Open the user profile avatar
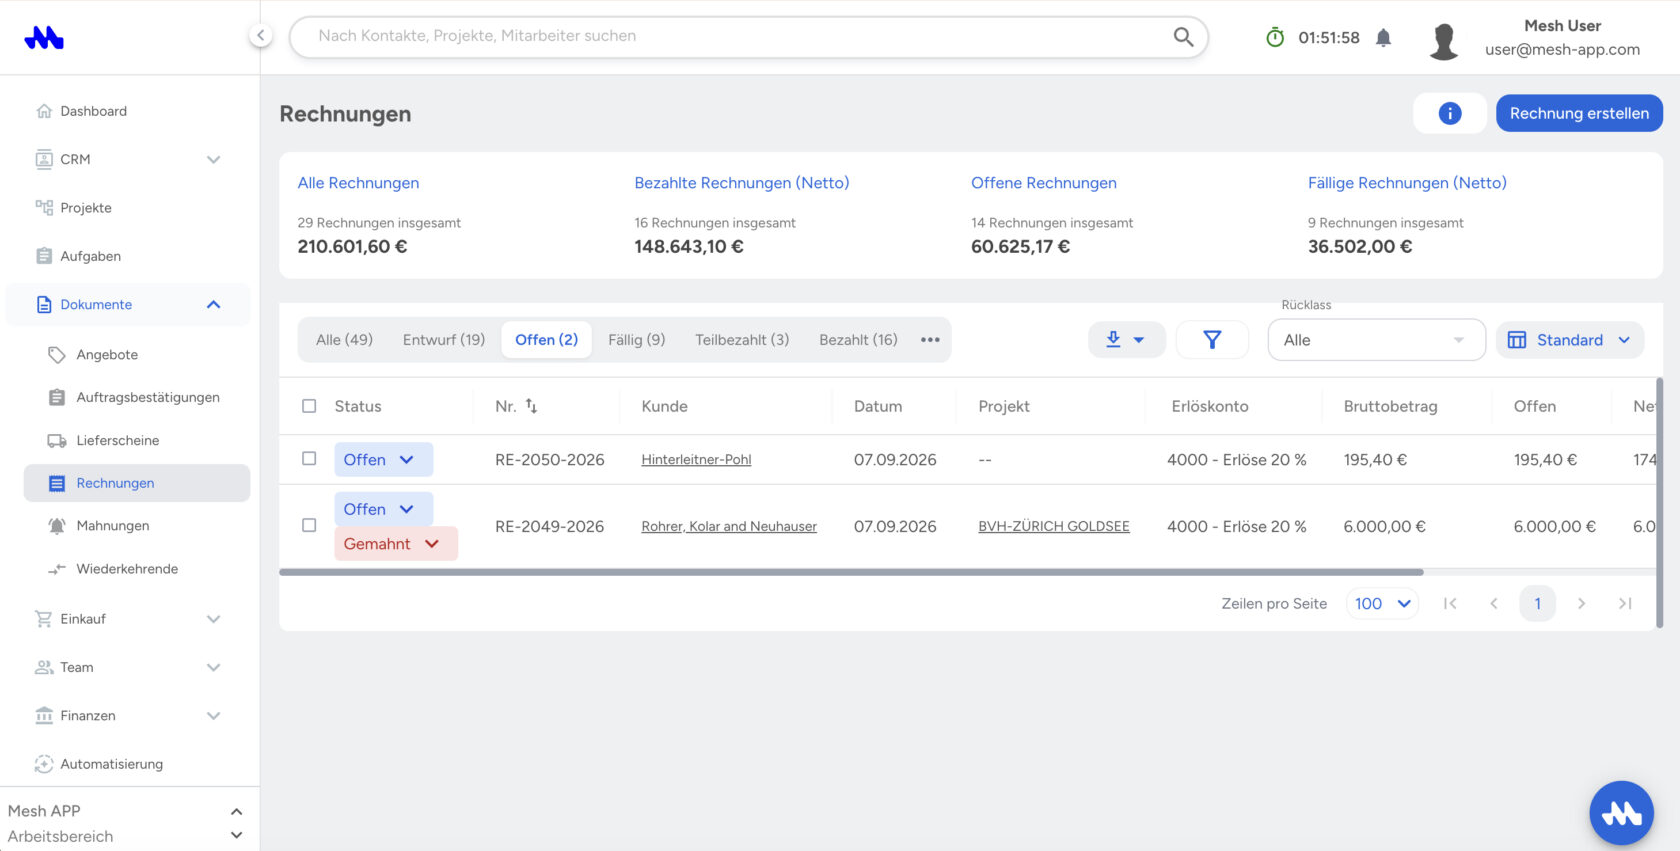 pyautogui.click(x=1444, y=41)
